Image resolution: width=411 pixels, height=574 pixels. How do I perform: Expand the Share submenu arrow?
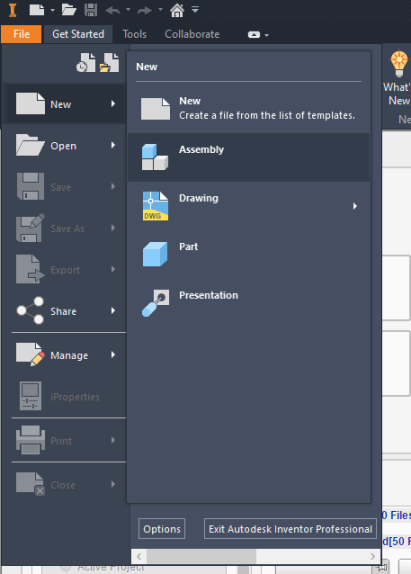click(113, 311)
